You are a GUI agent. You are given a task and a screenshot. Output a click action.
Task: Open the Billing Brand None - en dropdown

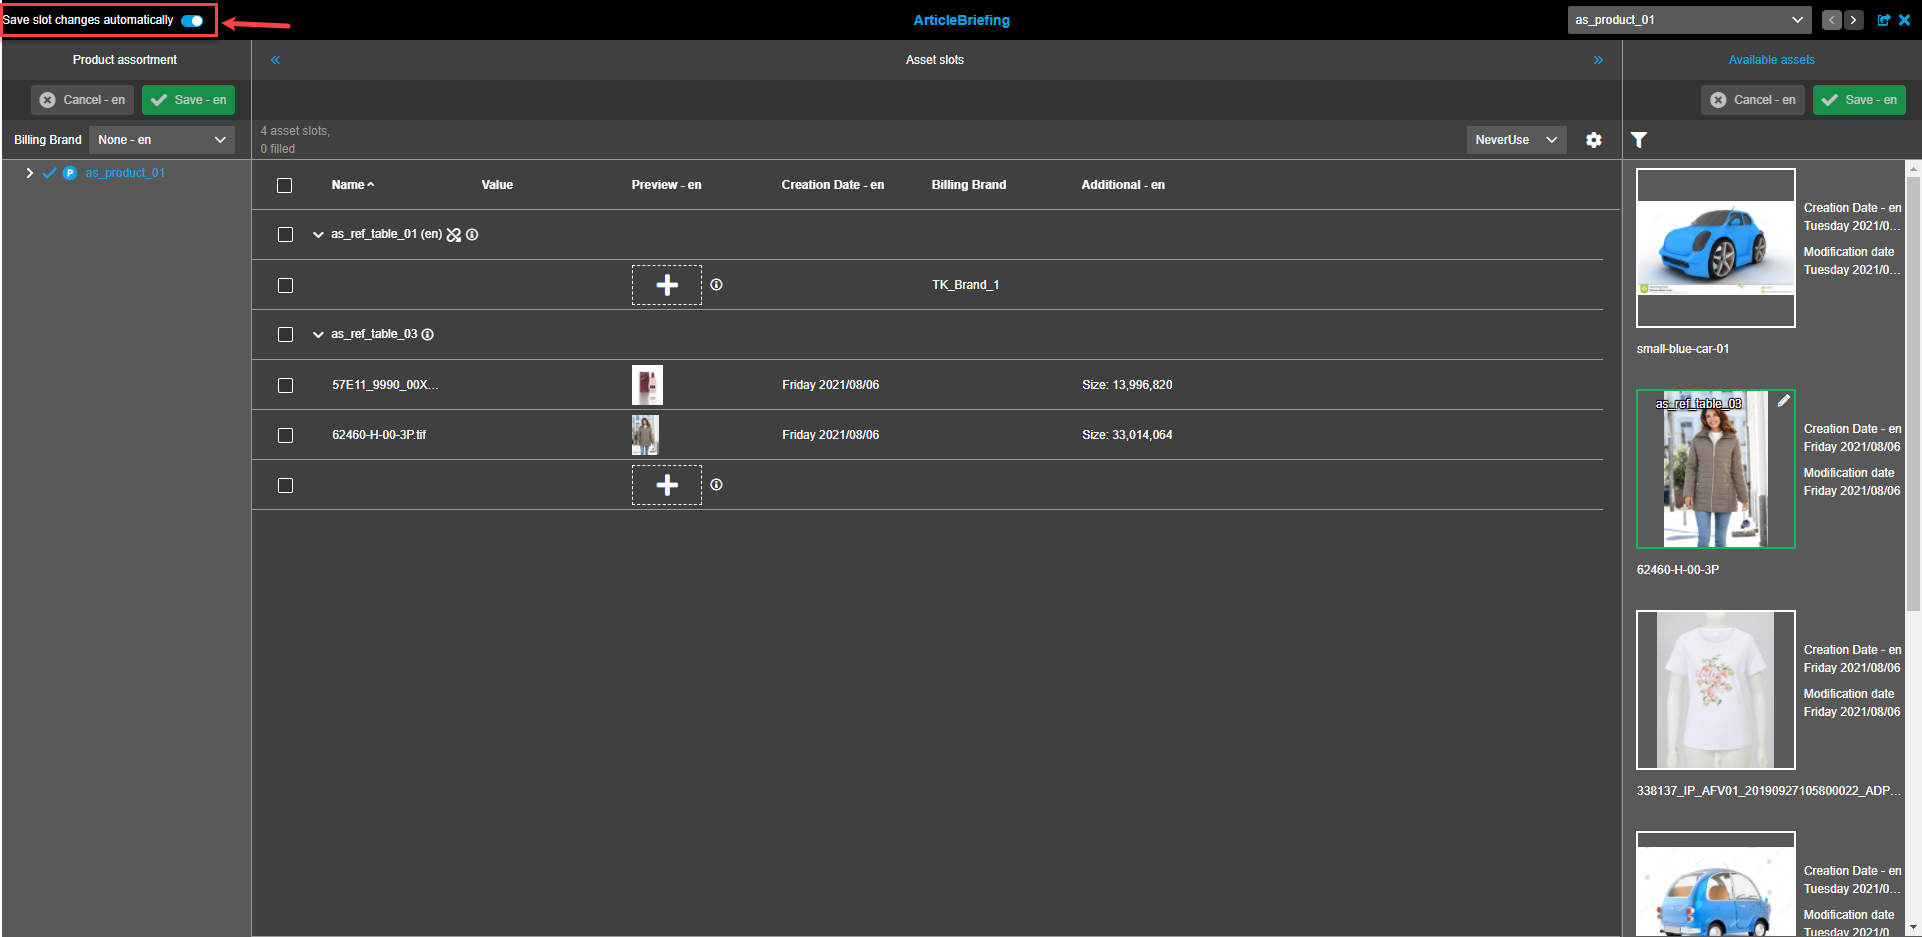[161, 139]
